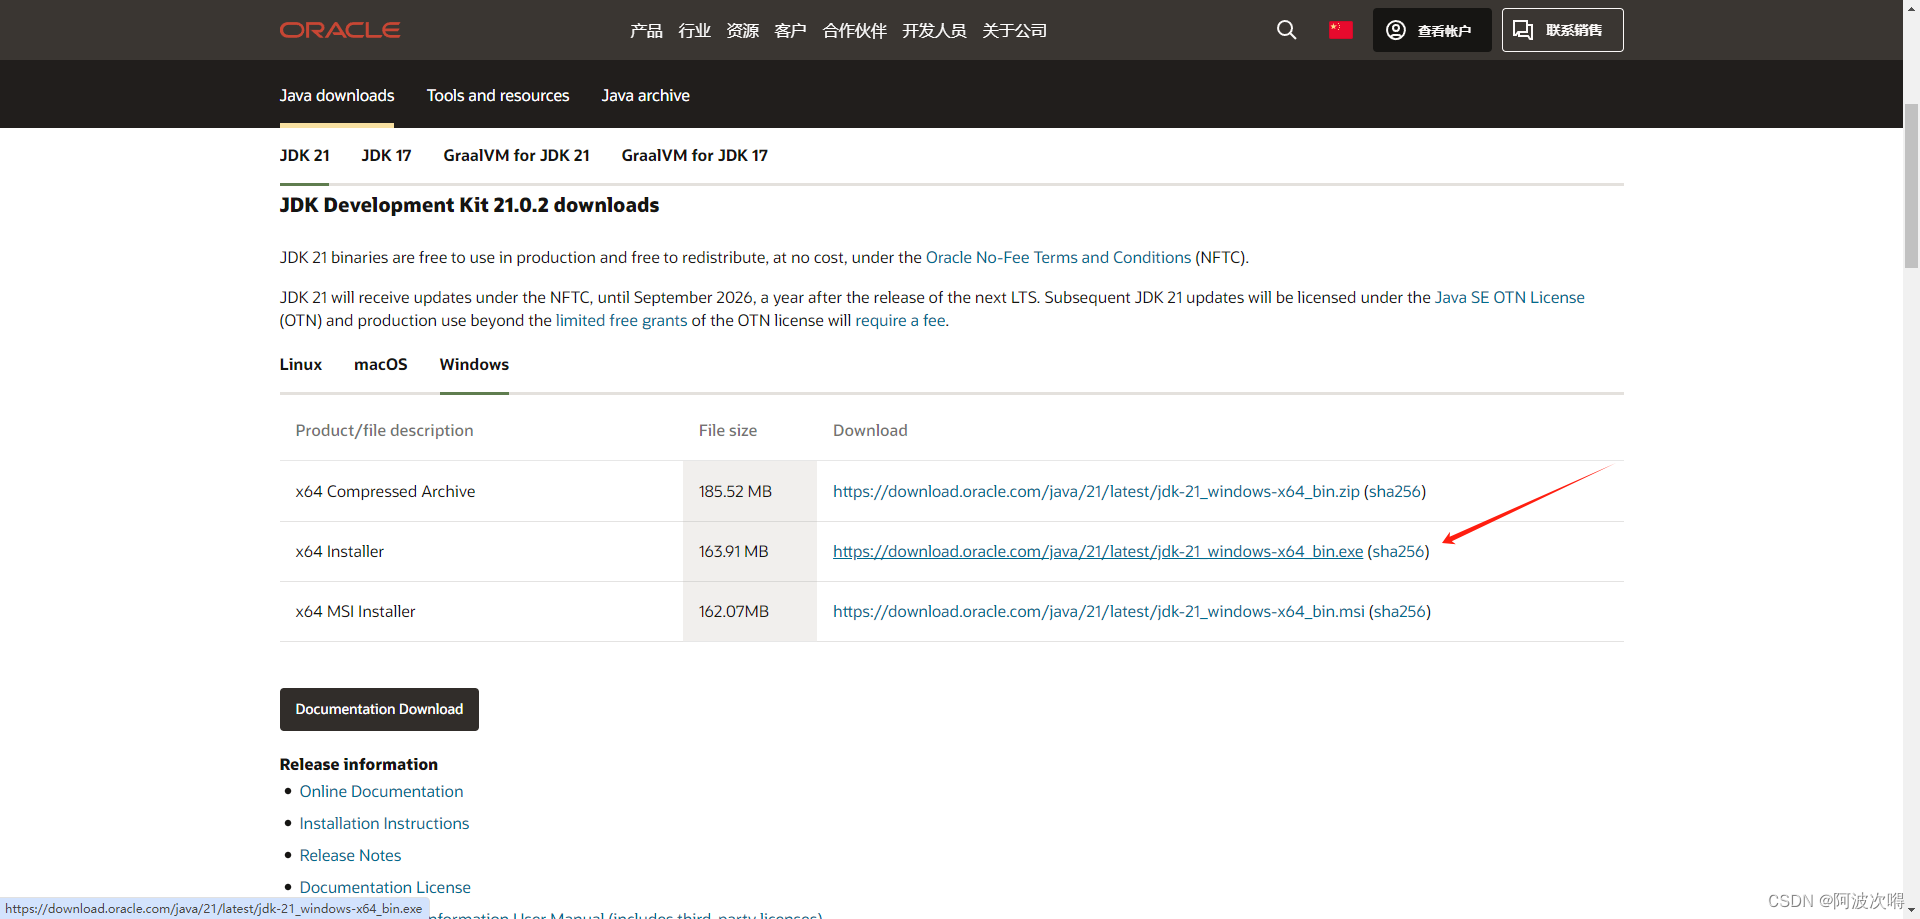This screenshot has width=1920, height=919.
Task: Click the Release information heading
Action: (359, 764)
